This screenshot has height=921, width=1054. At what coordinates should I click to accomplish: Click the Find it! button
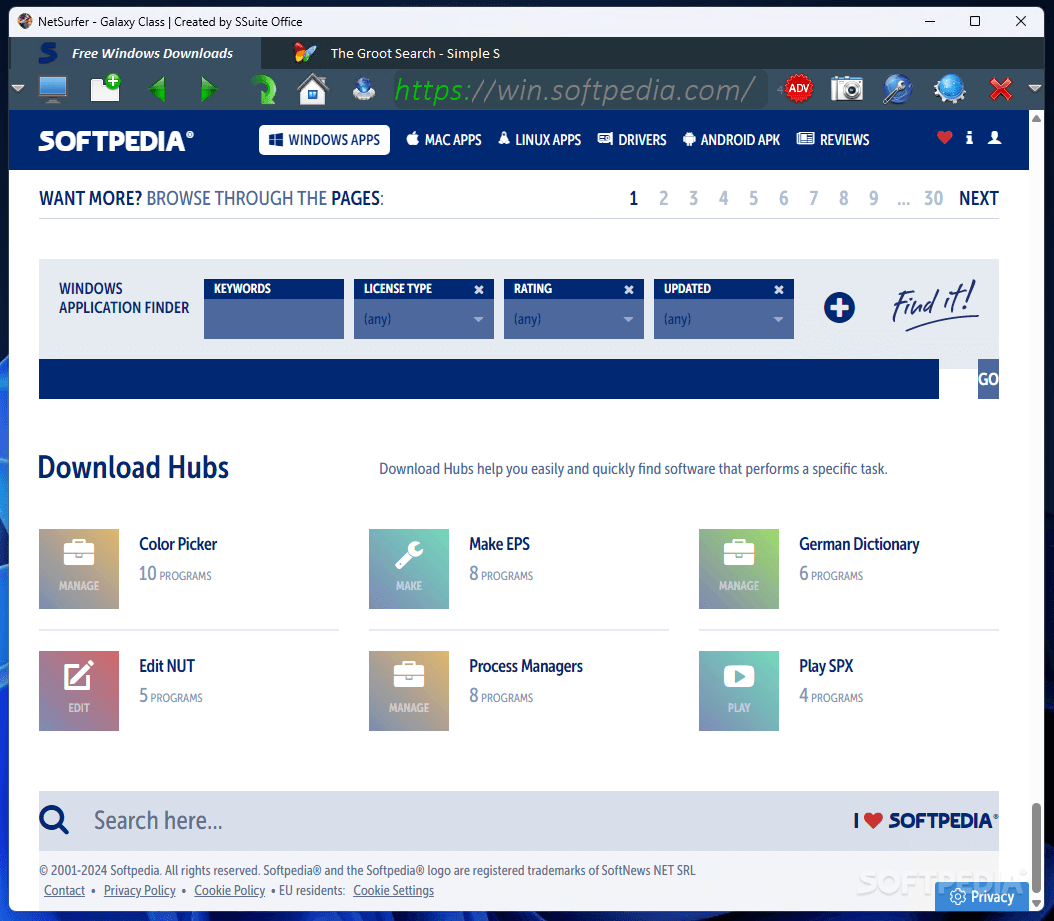coord(934,305)
